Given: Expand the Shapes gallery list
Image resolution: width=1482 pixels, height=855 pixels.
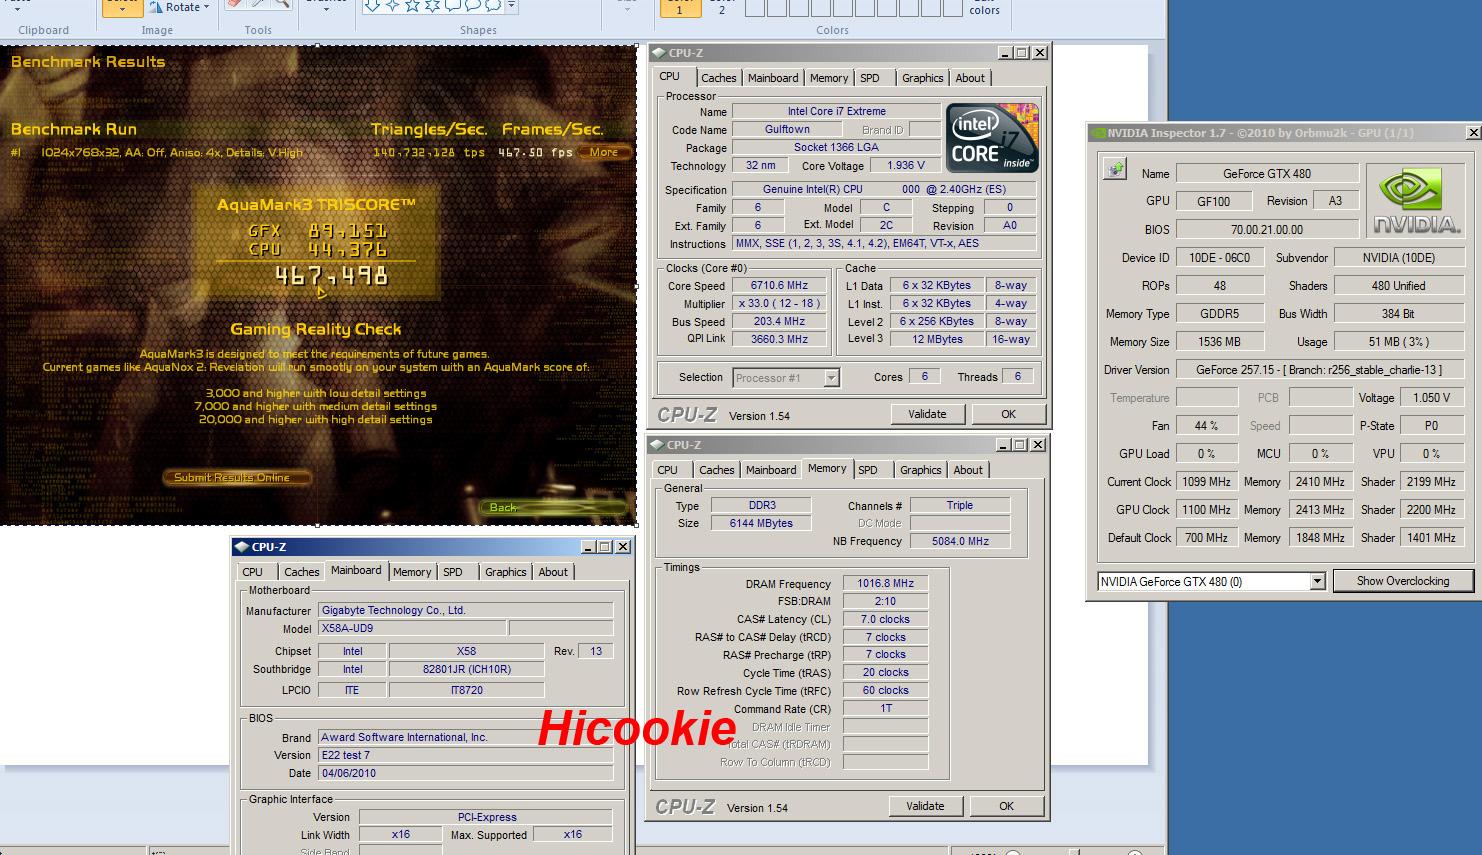Looking at the screenshot, I should pyautogui.click(x=512, y=6).
